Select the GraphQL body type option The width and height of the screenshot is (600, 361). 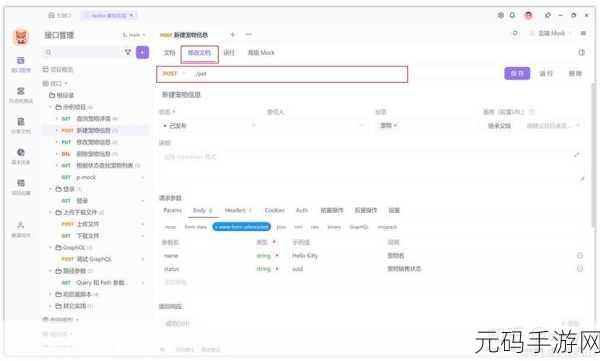[359, 227]
